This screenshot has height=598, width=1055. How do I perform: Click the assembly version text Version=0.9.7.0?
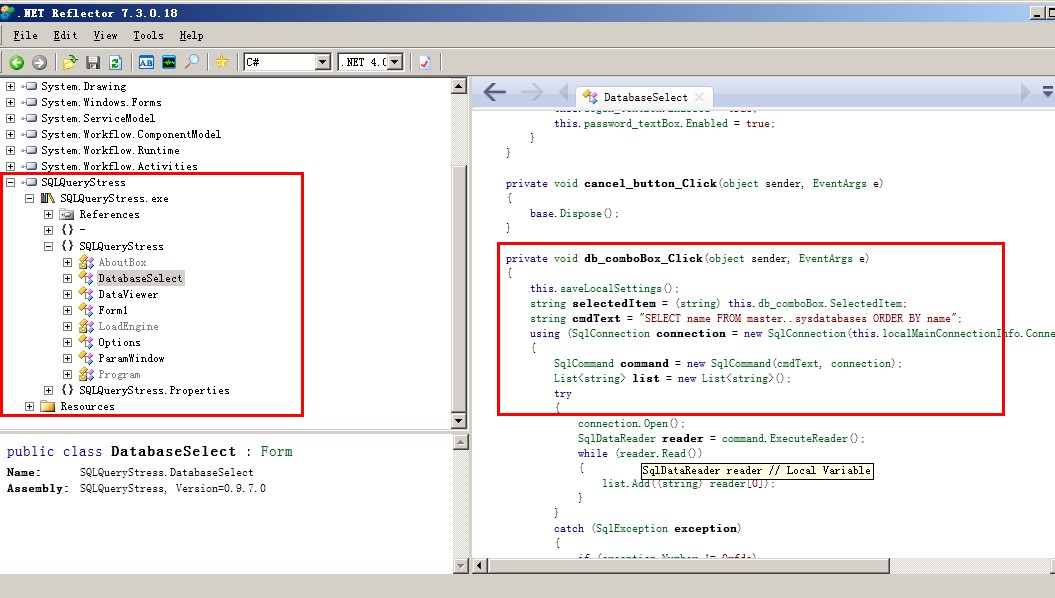click(x=220, y=488)
